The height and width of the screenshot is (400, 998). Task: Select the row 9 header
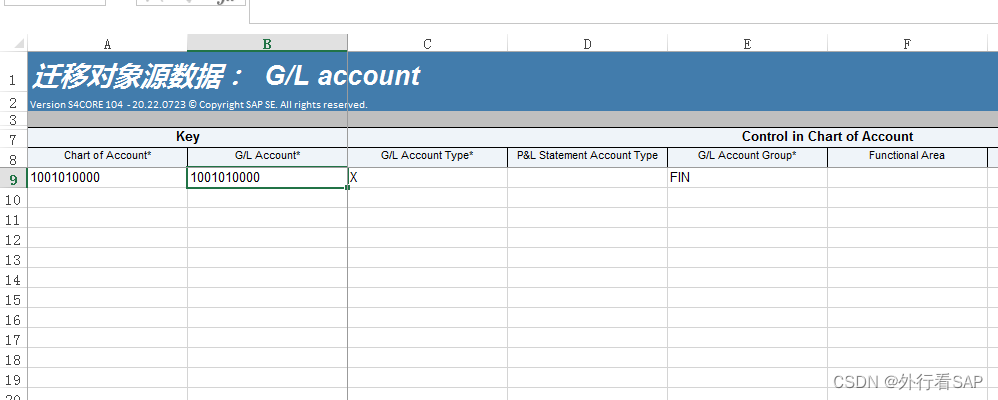coord(13,178)
